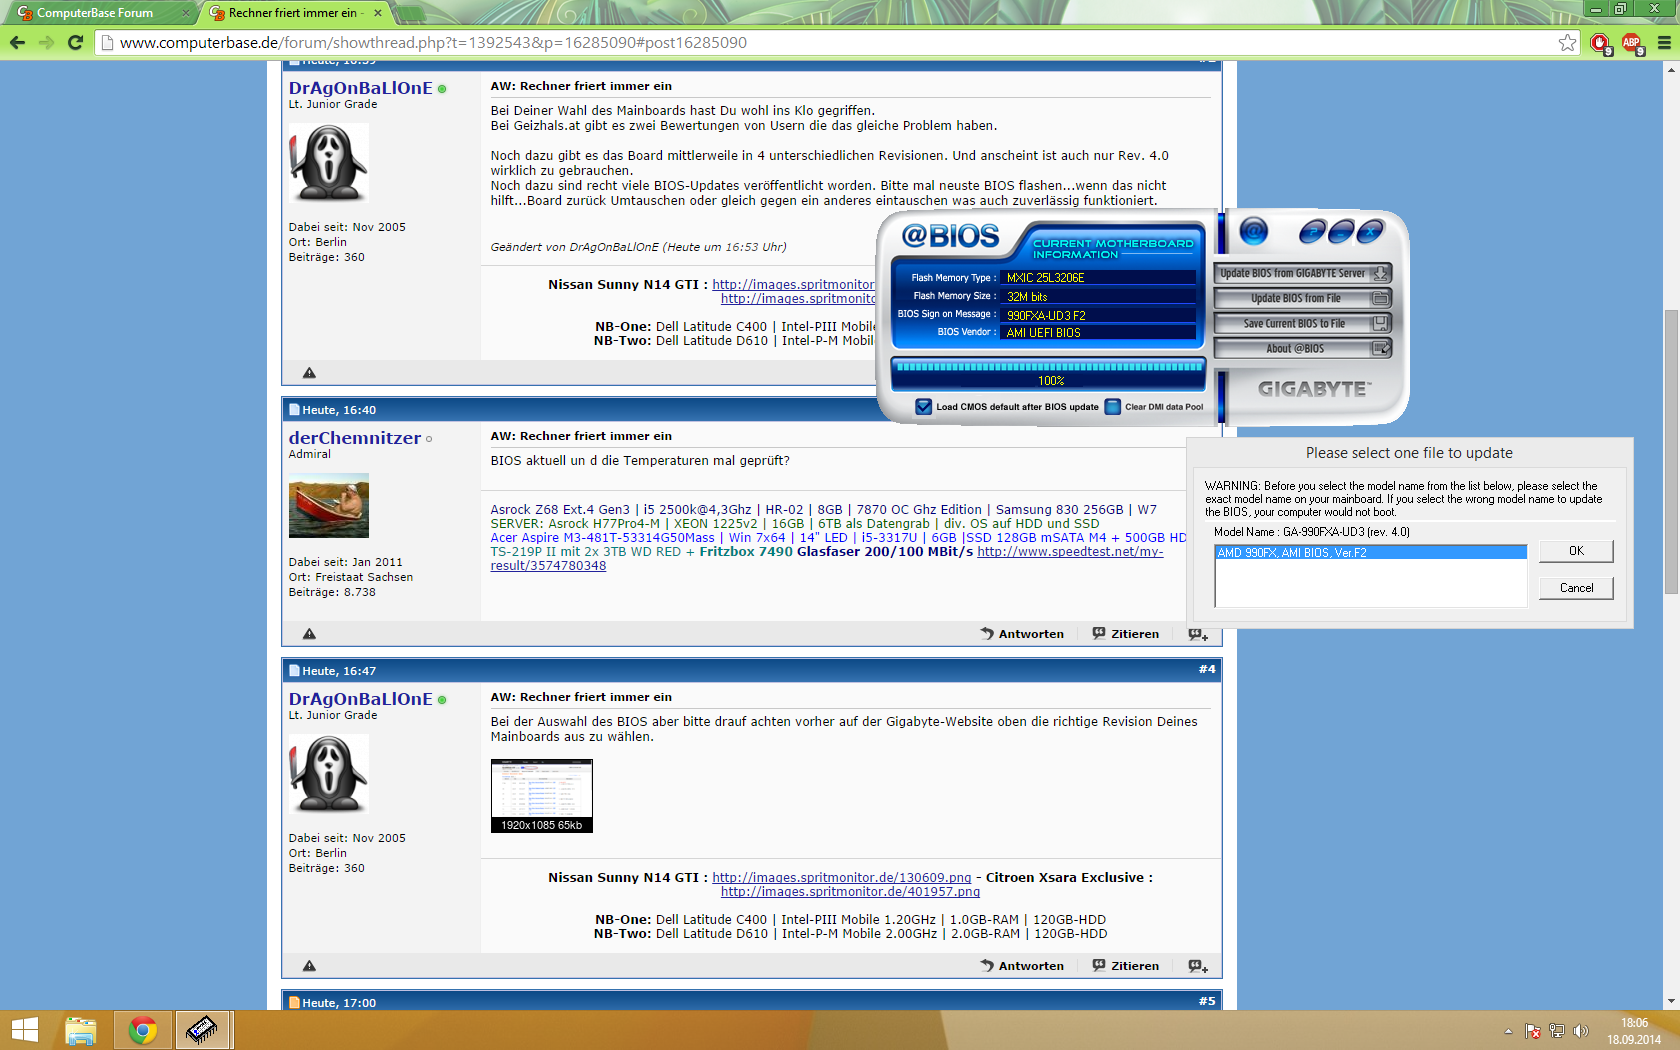Close the Rechner friert immer ein tab
The width and height of the screenshot is (1680, 1050).
point(378,13)
